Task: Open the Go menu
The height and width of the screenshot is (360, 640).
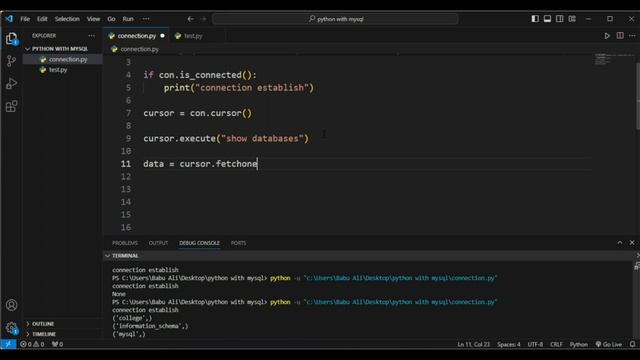Action: (111, 19)
